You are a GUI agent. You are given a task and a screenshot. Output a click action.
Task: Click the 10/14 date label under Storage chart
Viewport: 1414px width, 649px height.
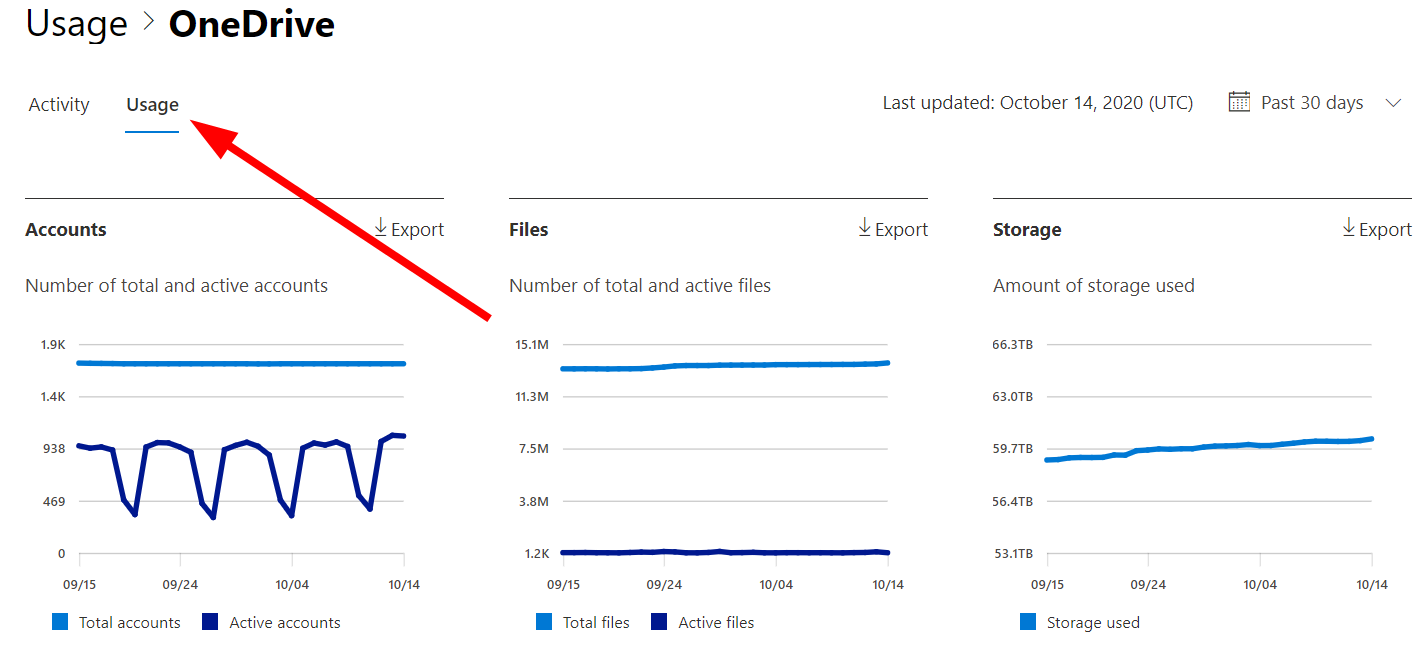(x=1371, y=585)
